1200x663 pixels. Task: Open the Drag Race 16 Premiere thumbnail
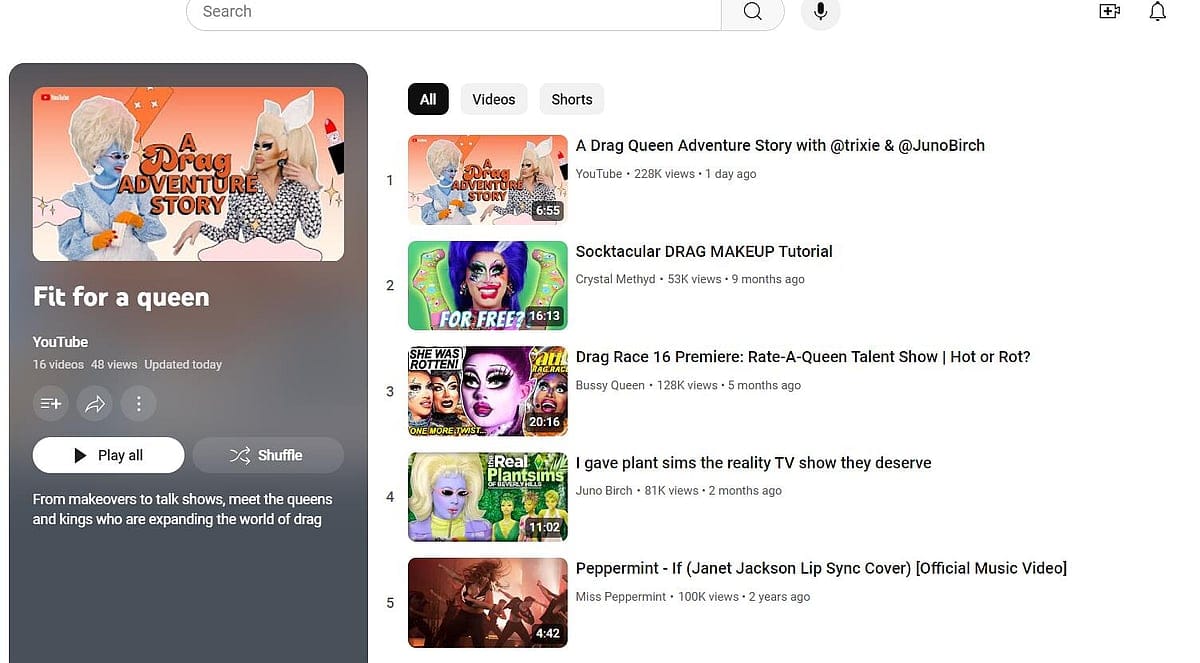point(488,391)
